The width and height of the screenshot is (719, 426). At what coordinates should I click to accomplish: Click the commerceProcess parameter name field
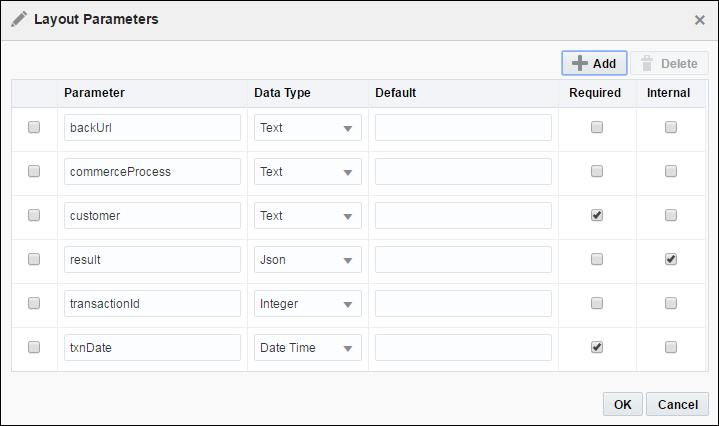(x=152, y=172)
